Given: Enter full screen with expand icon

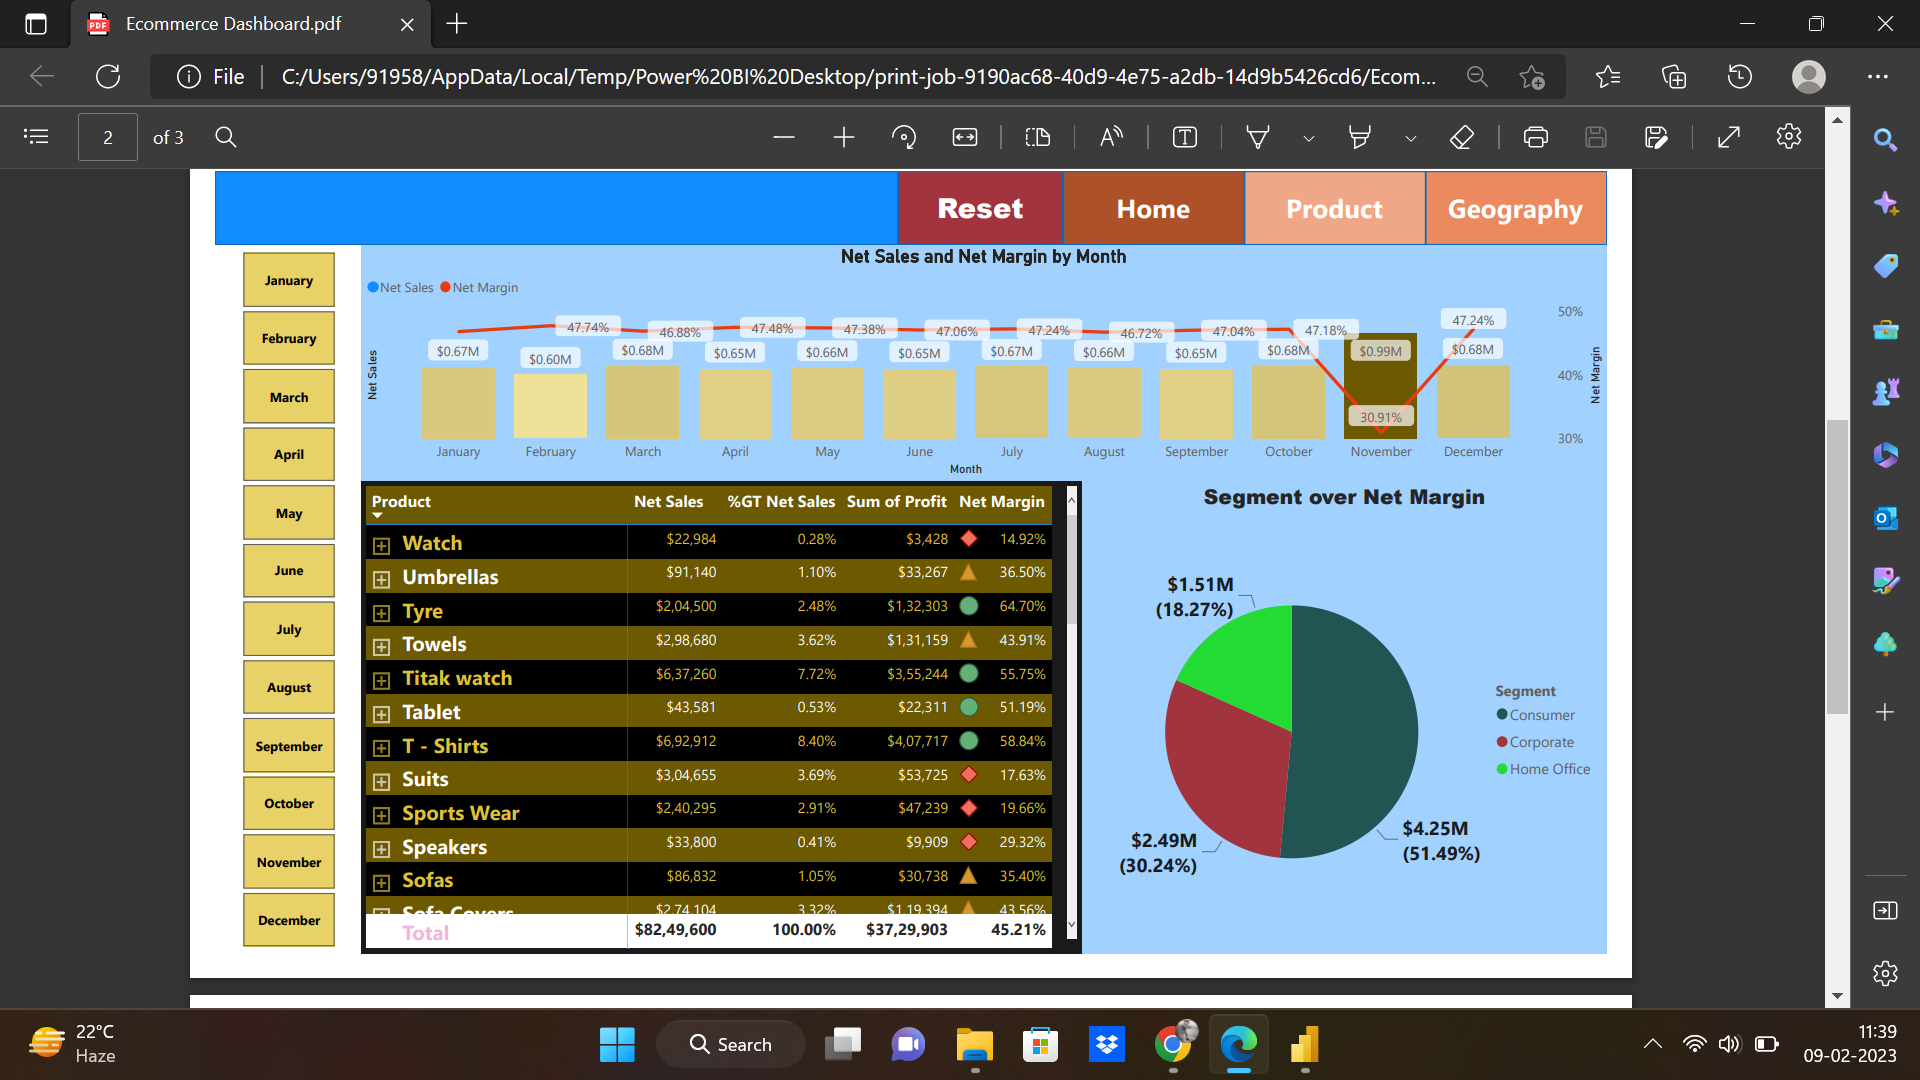Looking at the screenshot, I should click(x=1729, y=137).
